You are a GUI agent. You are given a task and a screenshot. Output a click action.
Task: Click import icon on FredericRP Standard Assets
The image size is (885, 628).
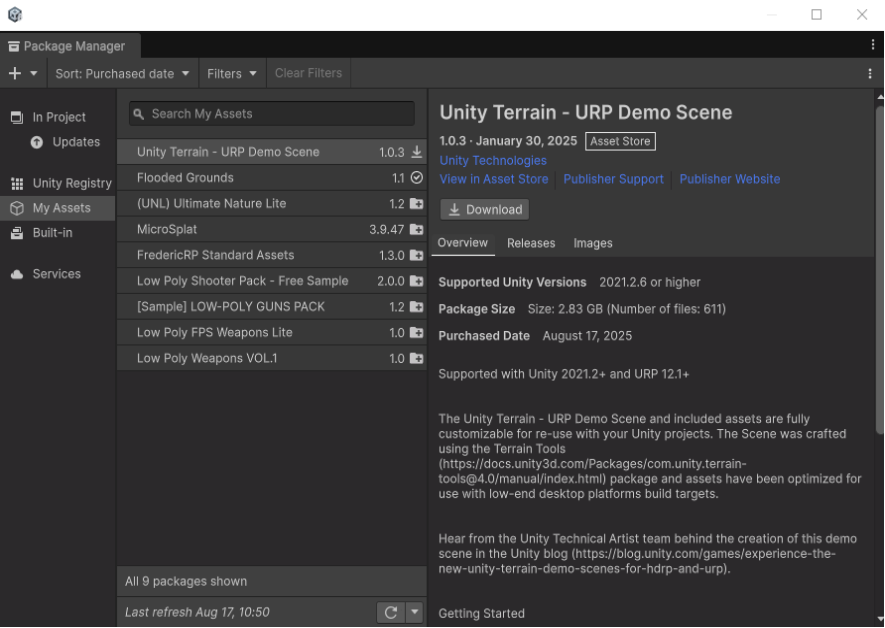[x=416, y=255]
